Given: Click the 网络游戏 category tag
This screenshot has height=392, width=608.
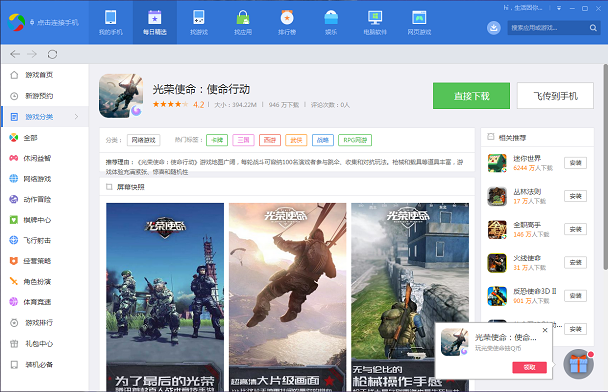Looking at the screenshot, I should coord(143,140).
